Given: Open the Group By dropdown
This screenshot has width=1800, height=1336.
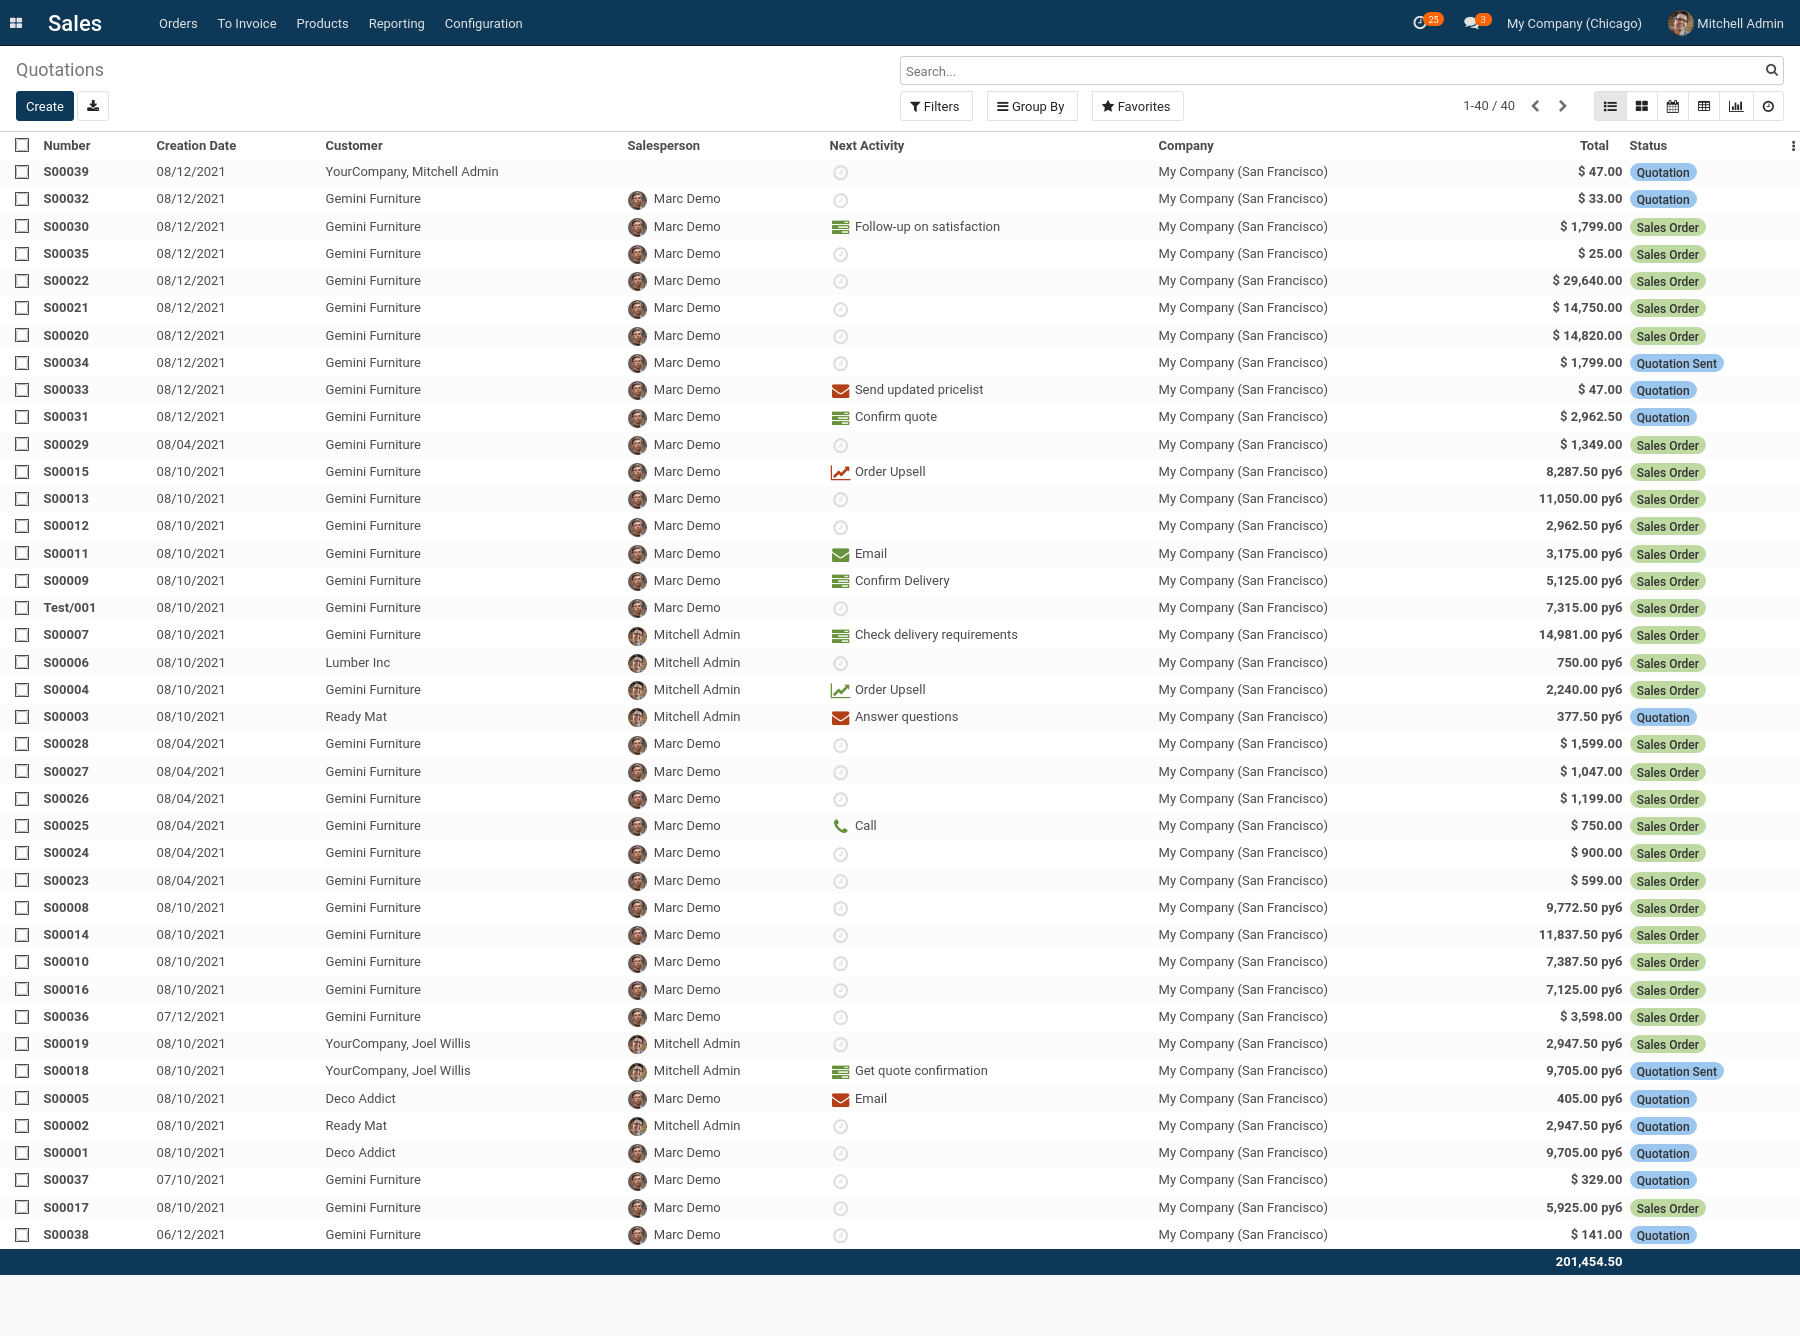Looking at the screenshot, I should click(1031, 106).
